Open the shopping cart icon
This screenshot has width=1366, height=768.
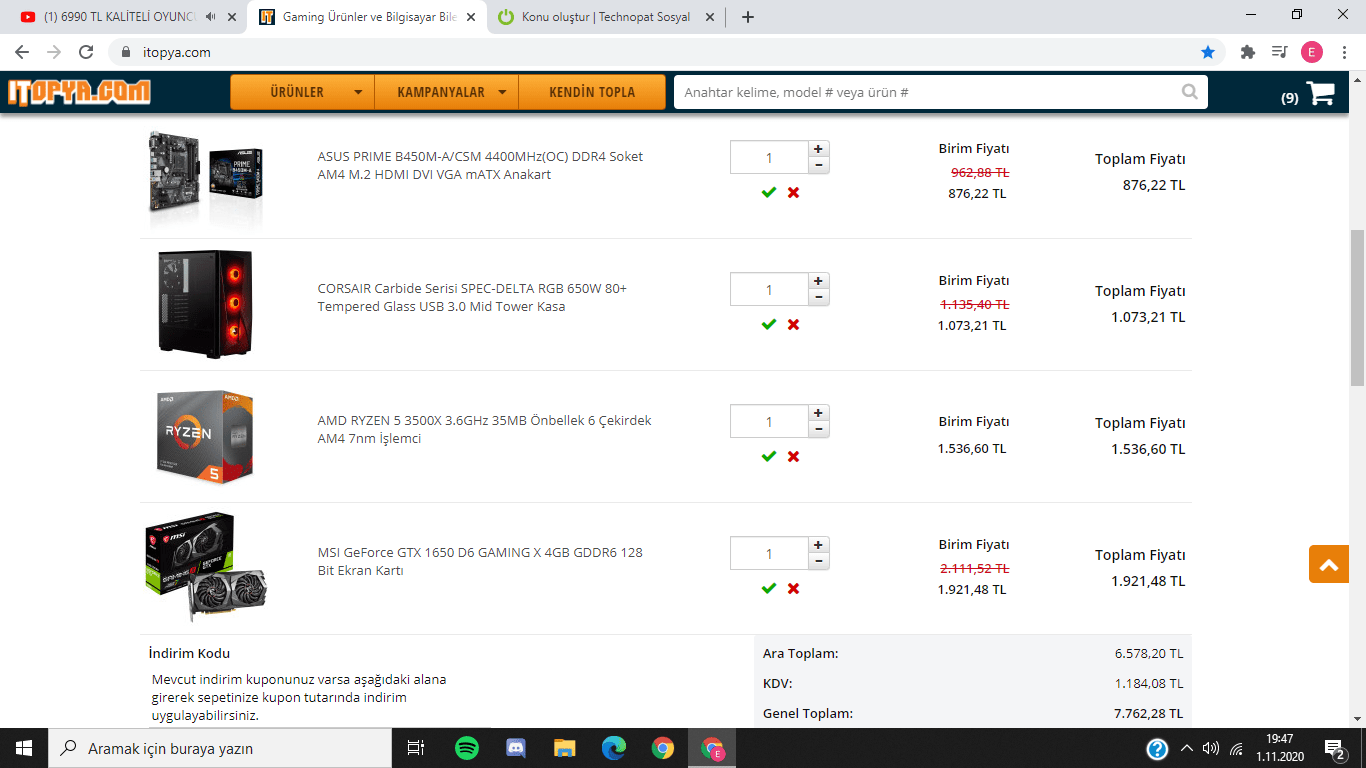point(1320,93)
